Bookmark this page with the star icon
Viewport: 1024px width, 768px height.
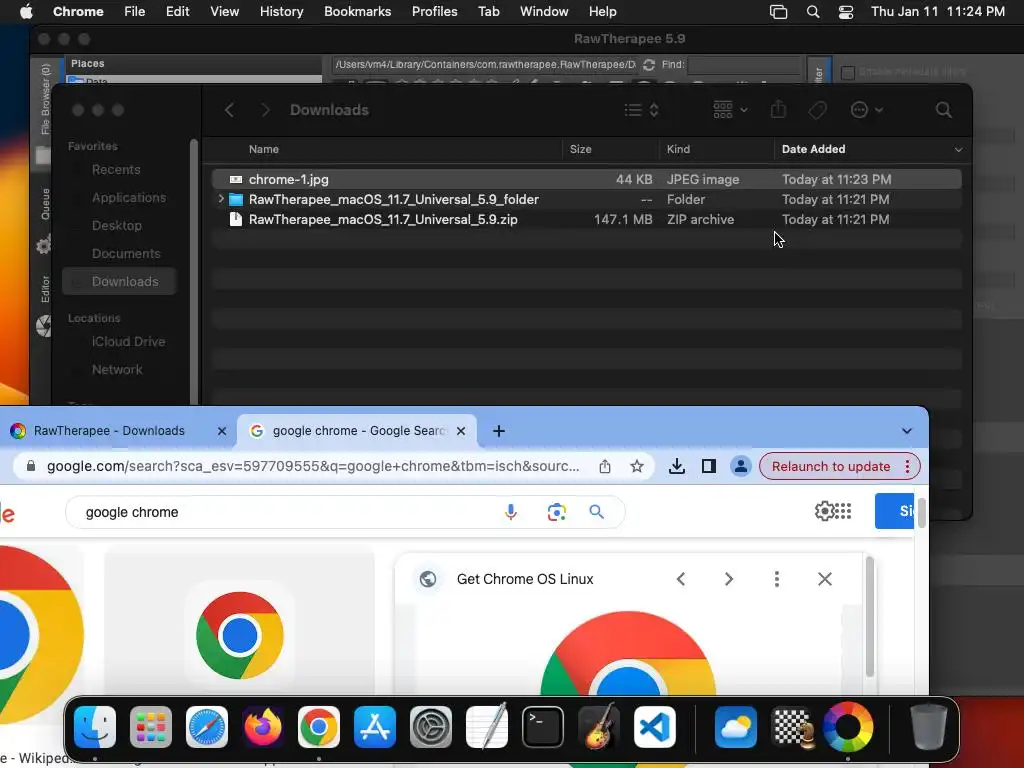click(637, 466)
